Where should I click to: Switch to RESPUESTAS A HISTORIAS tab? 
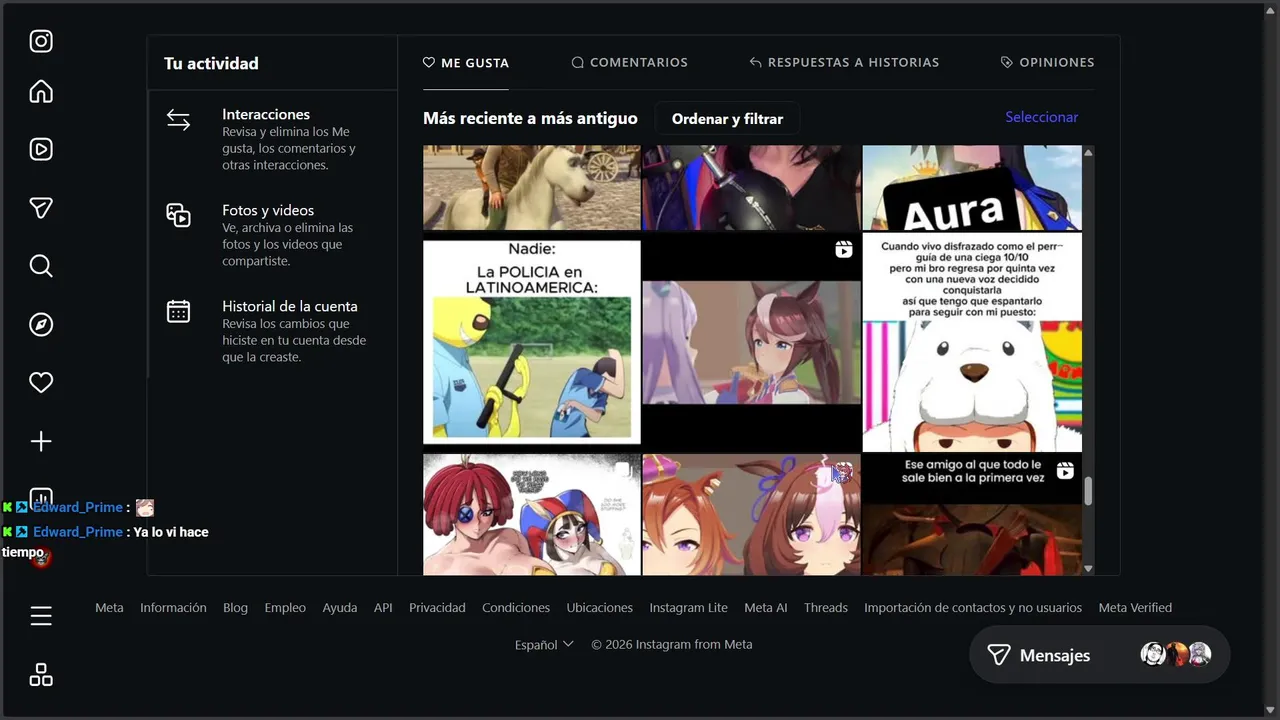(844, 62)
